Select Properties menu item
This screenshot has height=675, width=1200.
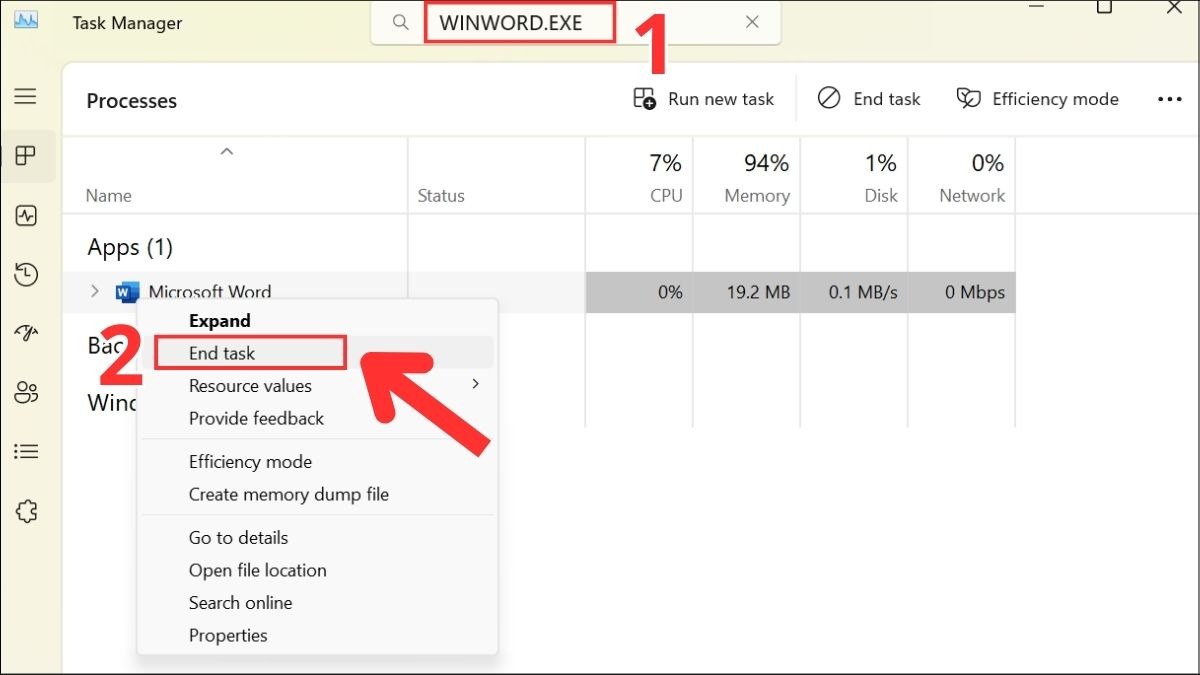[x=318, y=635]
